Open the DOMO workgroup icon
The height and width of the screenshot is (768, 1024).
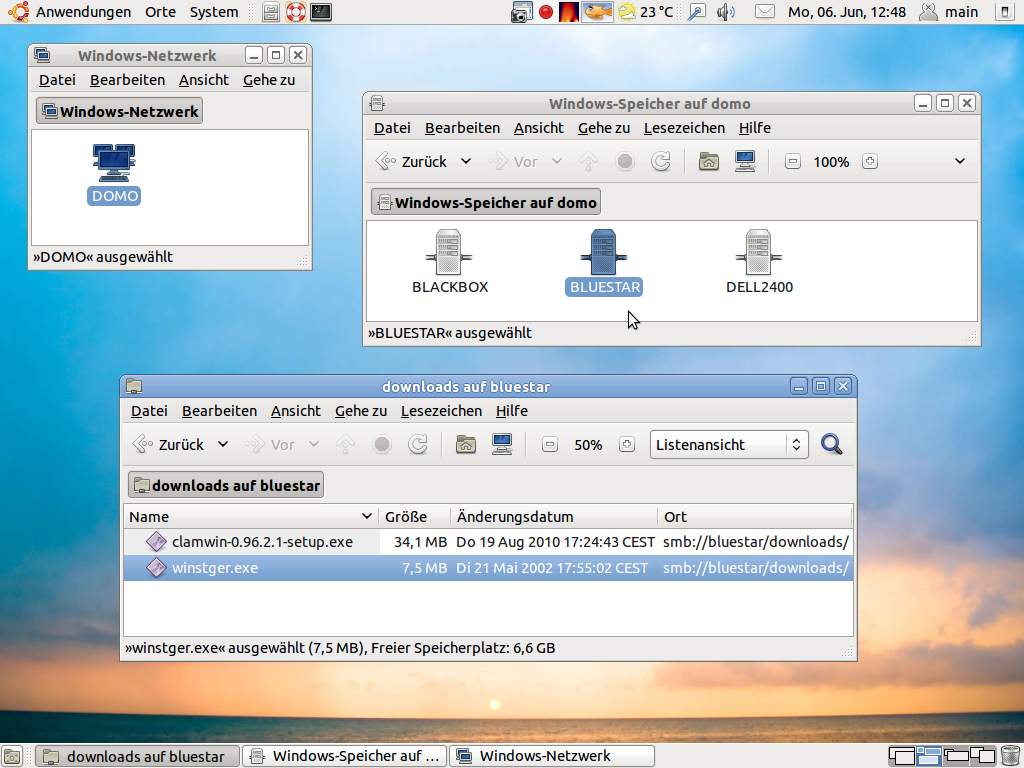(x=114, y=164)
